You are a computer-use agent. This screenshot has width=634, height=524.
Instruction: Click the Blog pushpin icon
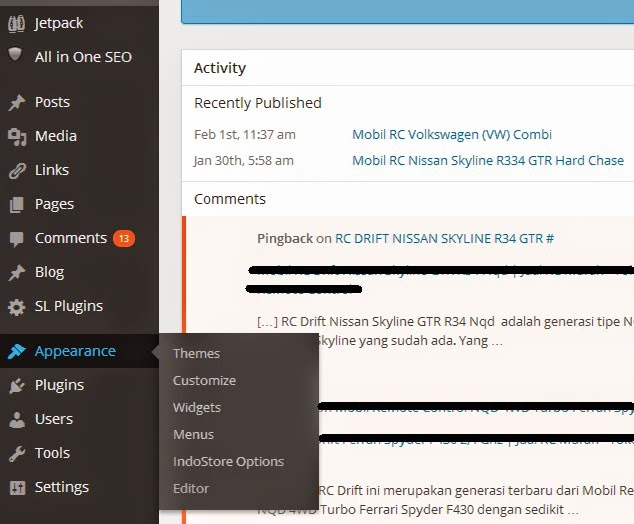[17, 273]
